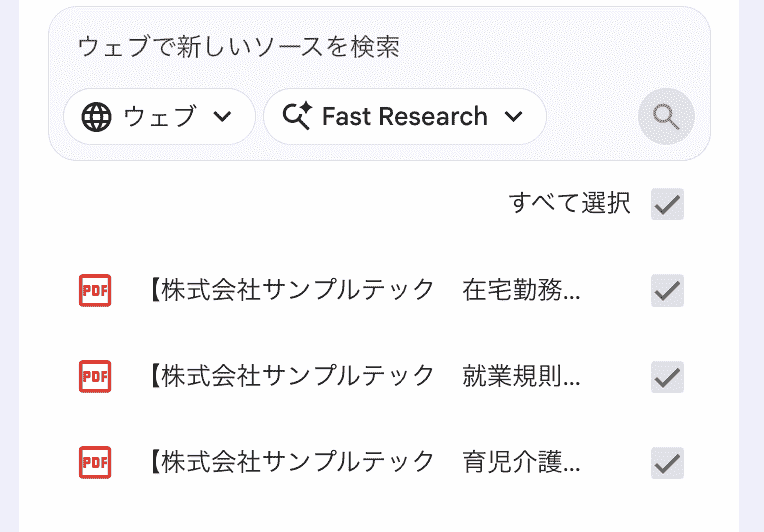
Task: Uncheck the 育児介護 source checkbox
Action: point(667,463)
